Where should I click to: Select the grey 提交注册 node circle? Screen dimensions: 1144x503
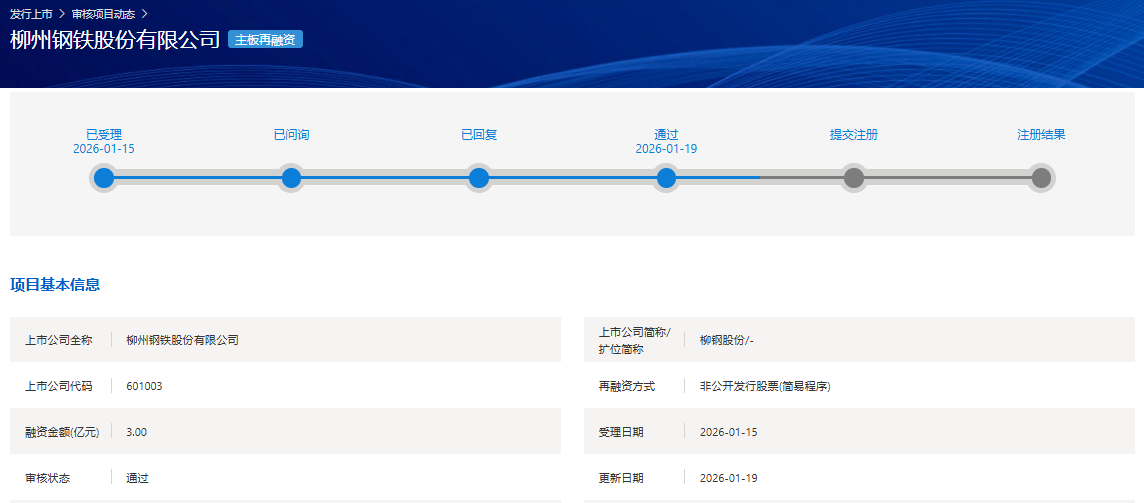coord(854,178)
